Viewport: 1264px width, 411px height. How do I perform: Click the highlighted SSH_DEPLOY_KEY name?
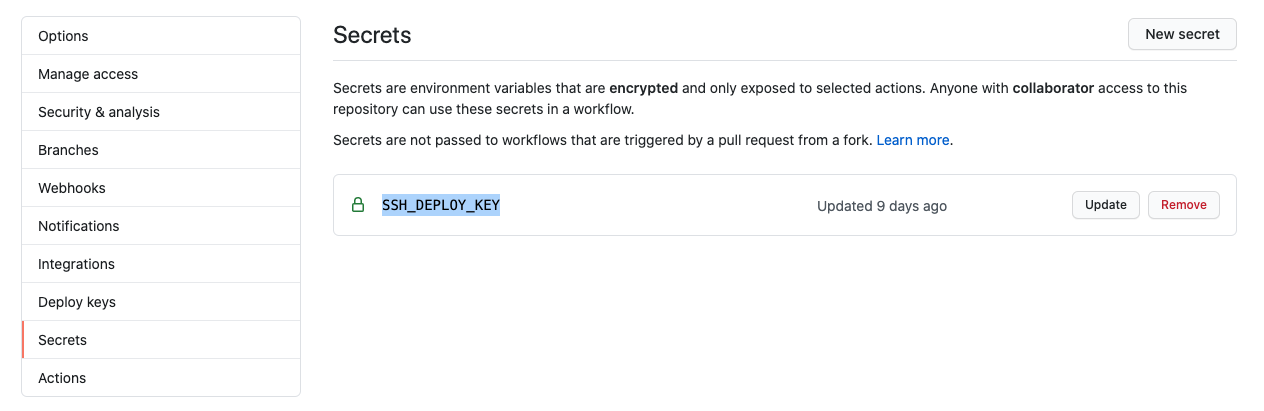(x=440, y=205)
